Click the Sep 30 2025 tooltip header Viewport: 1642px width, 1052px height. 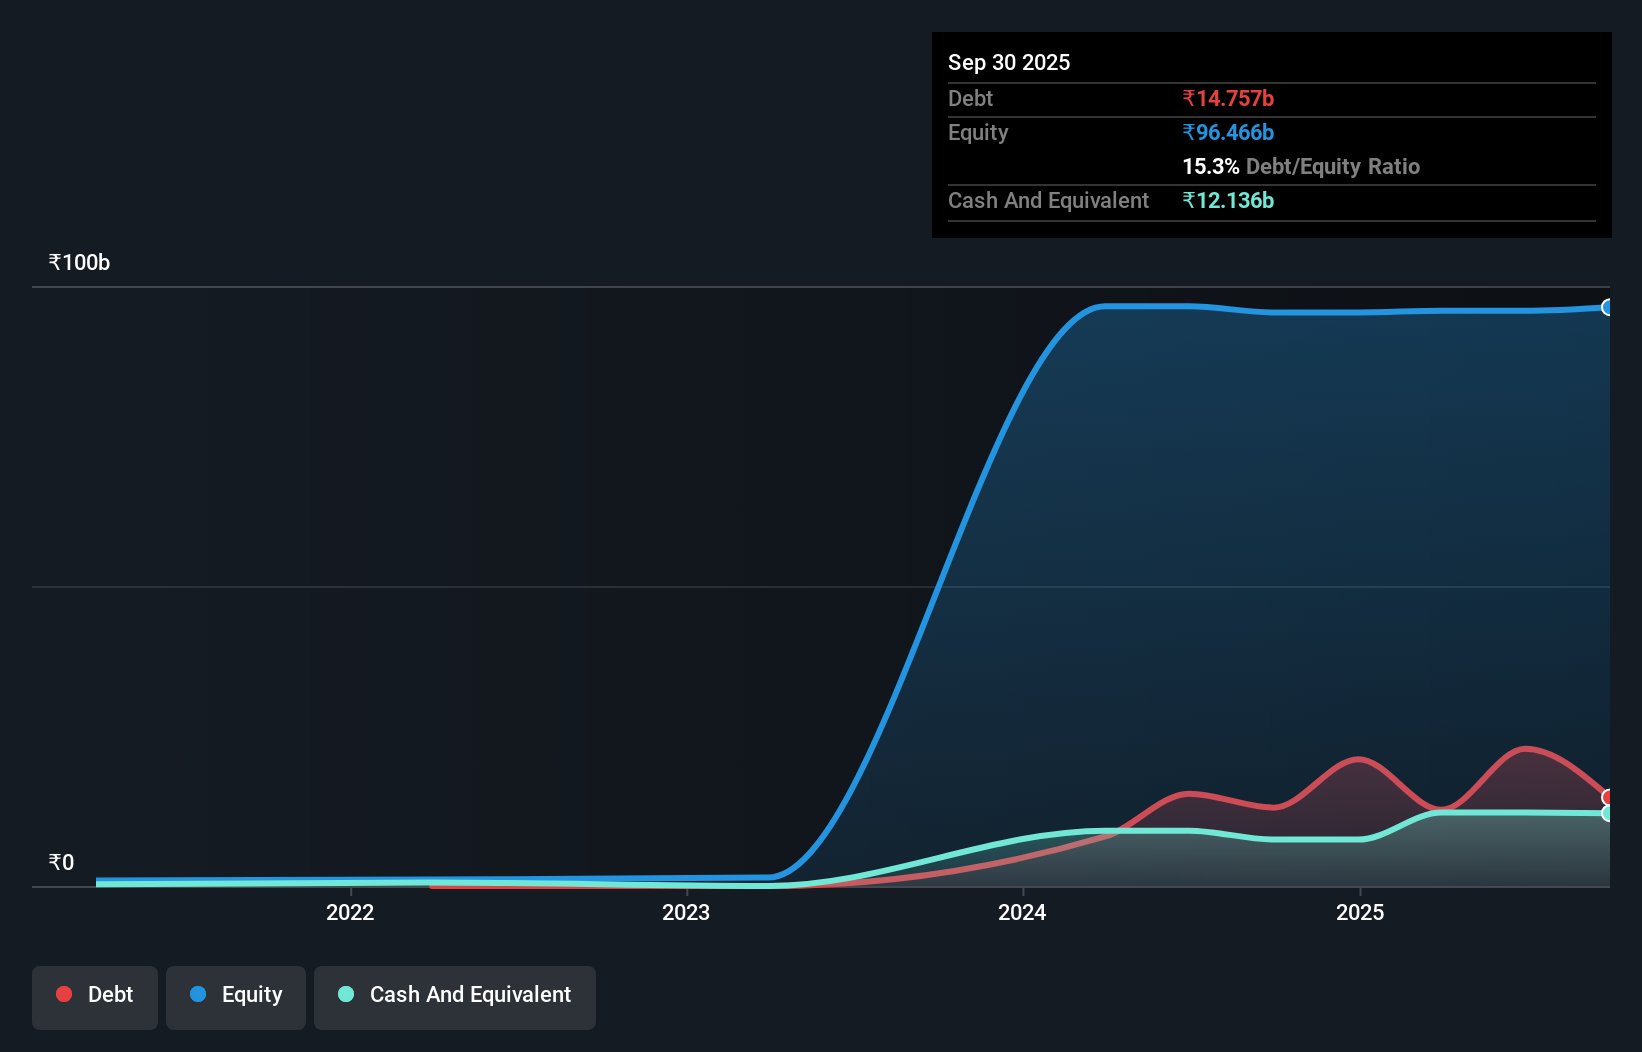point(1009,62)
